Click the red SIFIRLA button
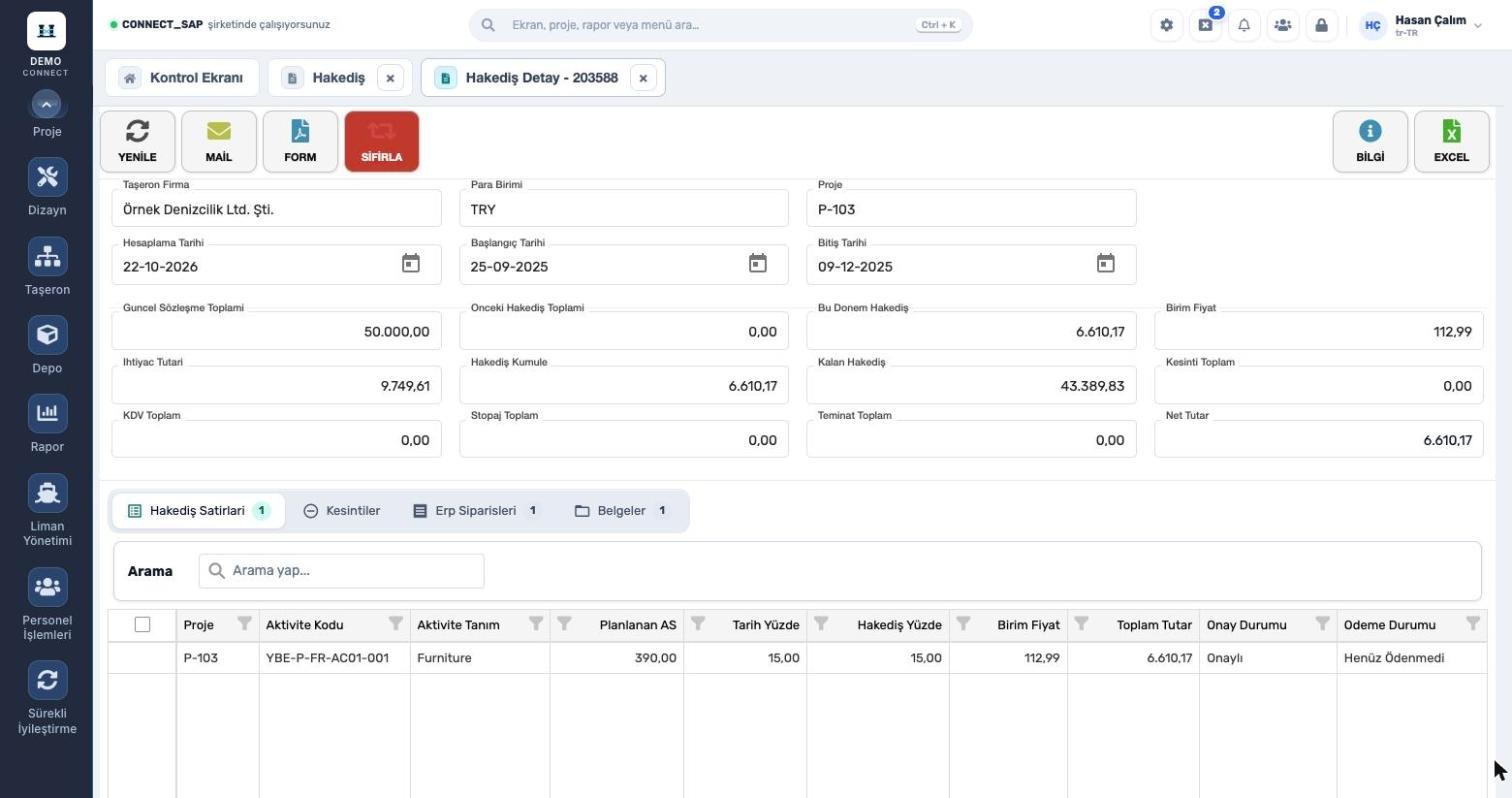 click(382, 141)
